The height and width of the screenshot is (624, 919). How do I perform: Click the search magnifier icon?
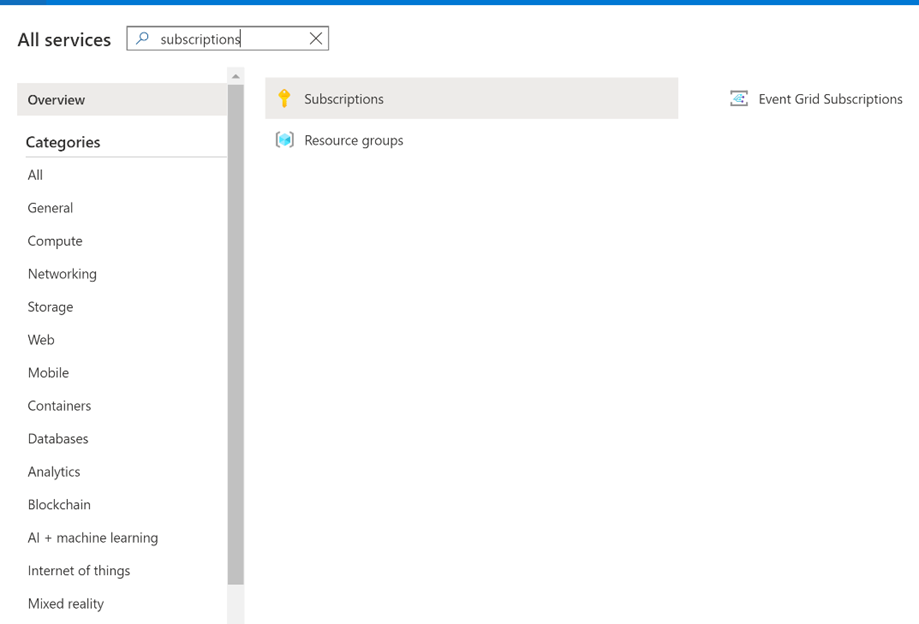(x=142, y=39)
